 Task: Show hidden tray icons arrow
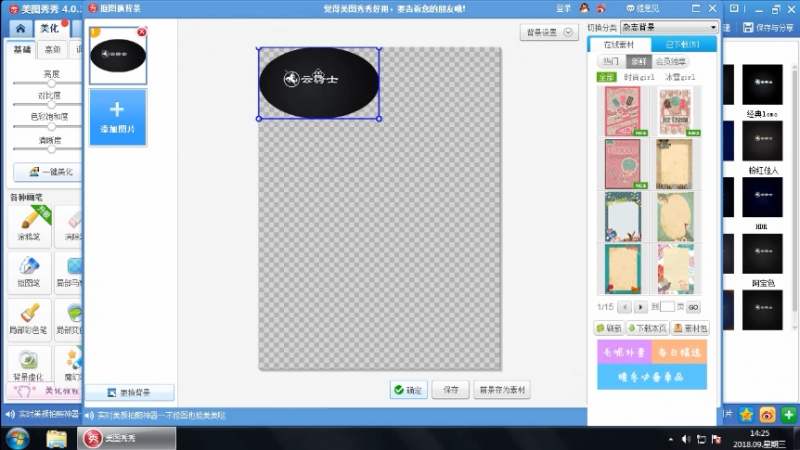(670, 439)
